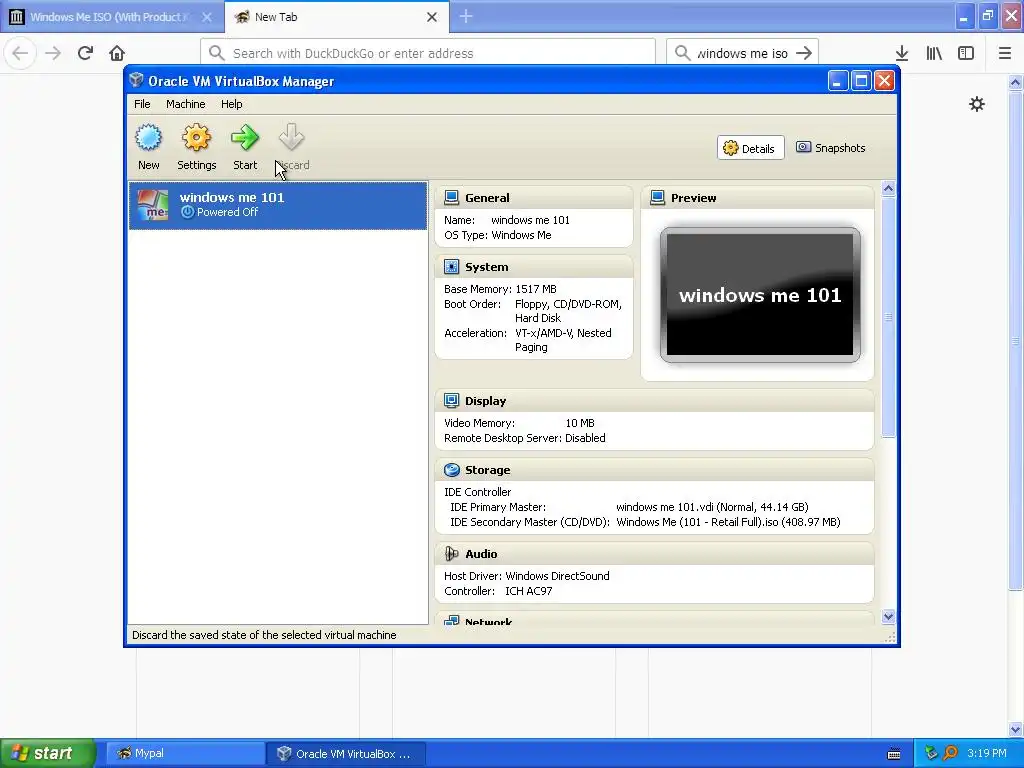Select the New Tab browser tab

337,17
